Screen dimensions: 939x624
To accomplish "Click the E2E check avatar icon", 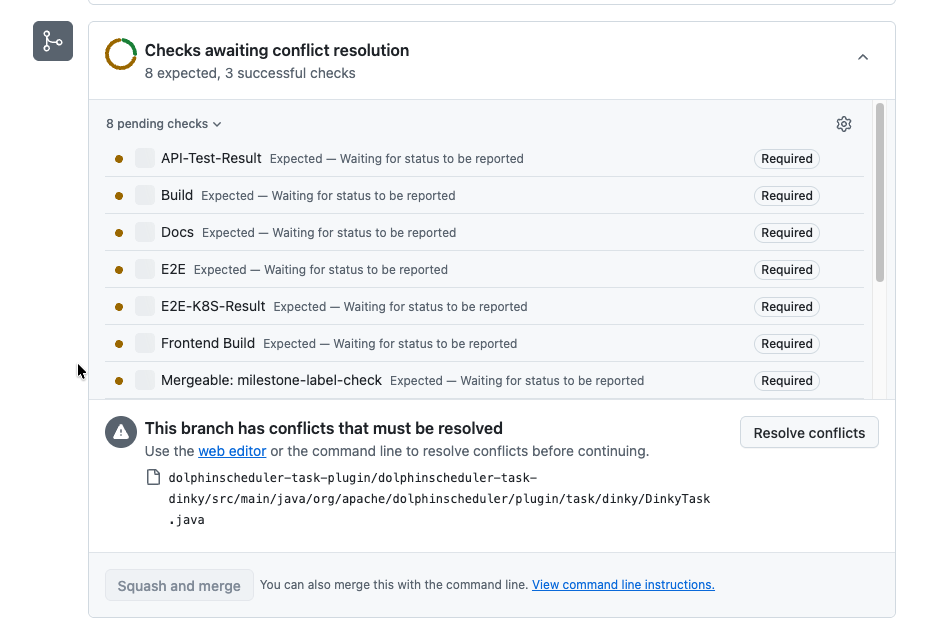I will 145,269.
